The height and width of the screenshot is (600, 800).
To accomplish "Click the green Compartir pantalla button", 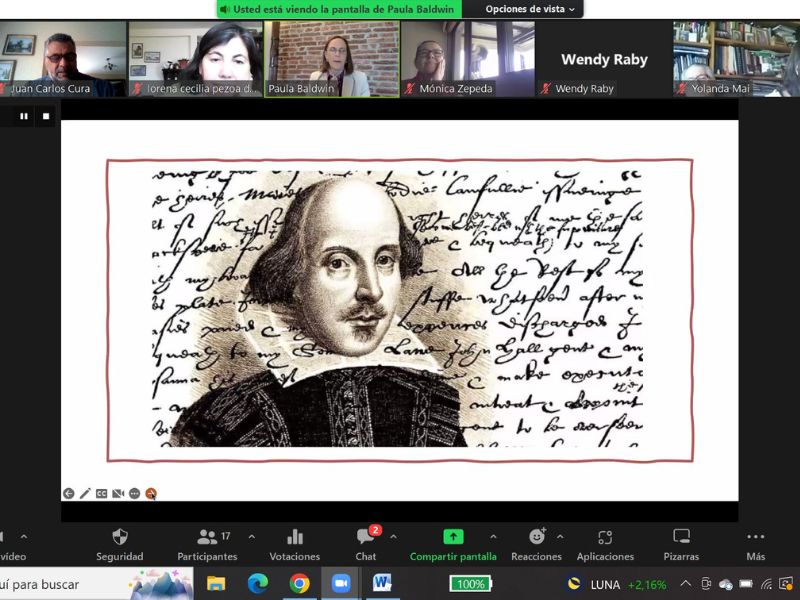I will click(x=453, y=544).
